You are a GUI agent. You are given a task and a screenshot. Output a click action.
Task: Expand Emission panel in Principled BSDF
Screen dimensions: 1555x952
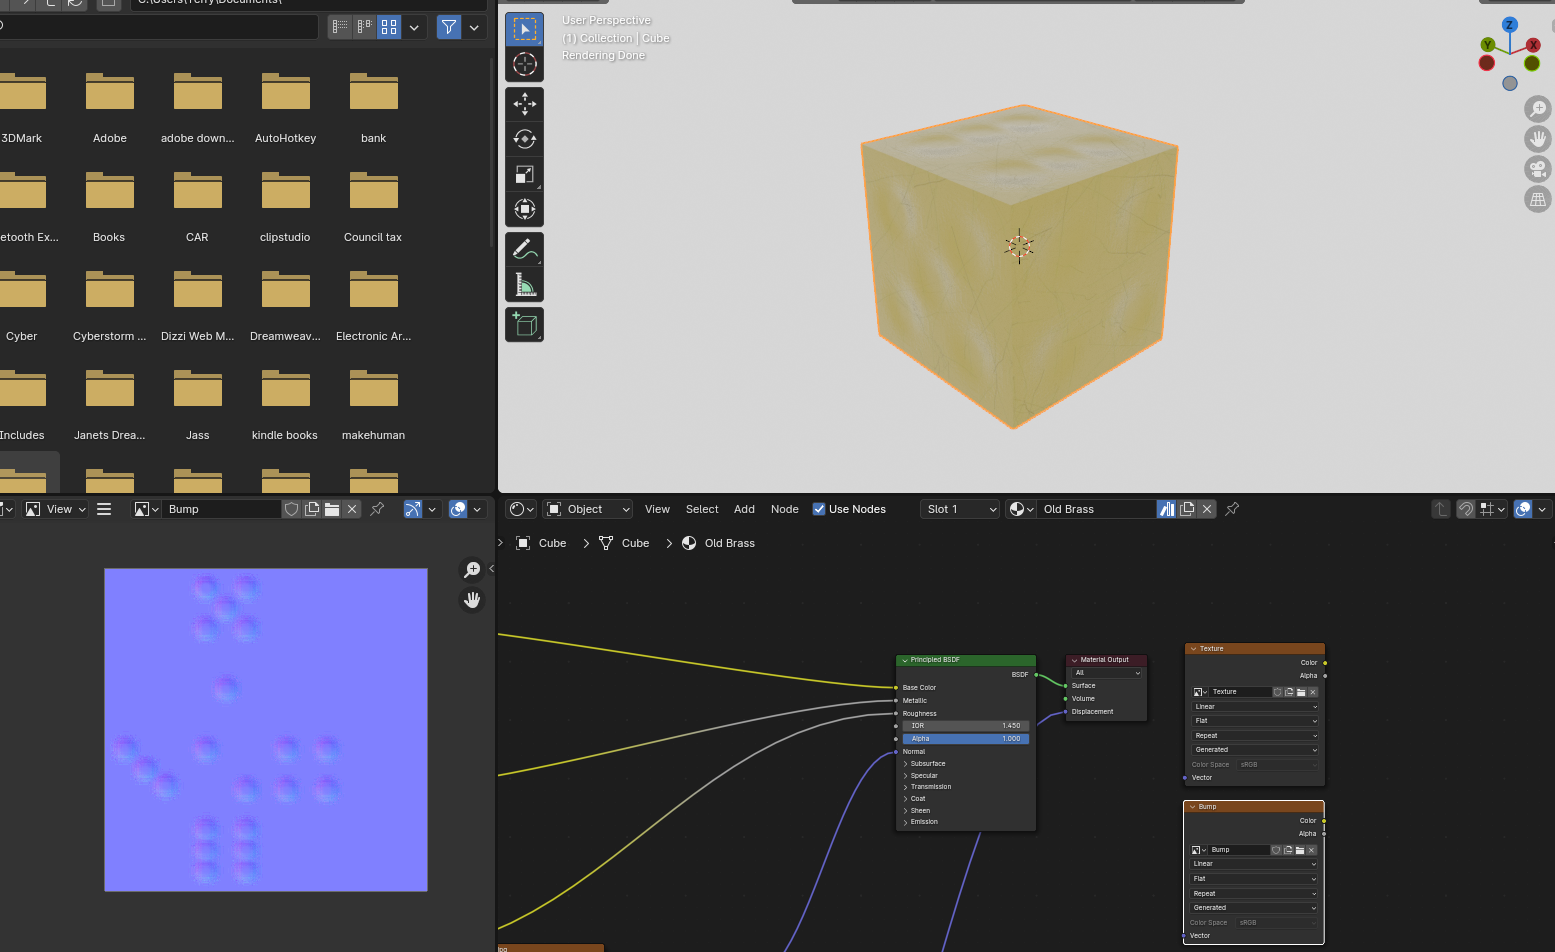[x=924, y=822]
